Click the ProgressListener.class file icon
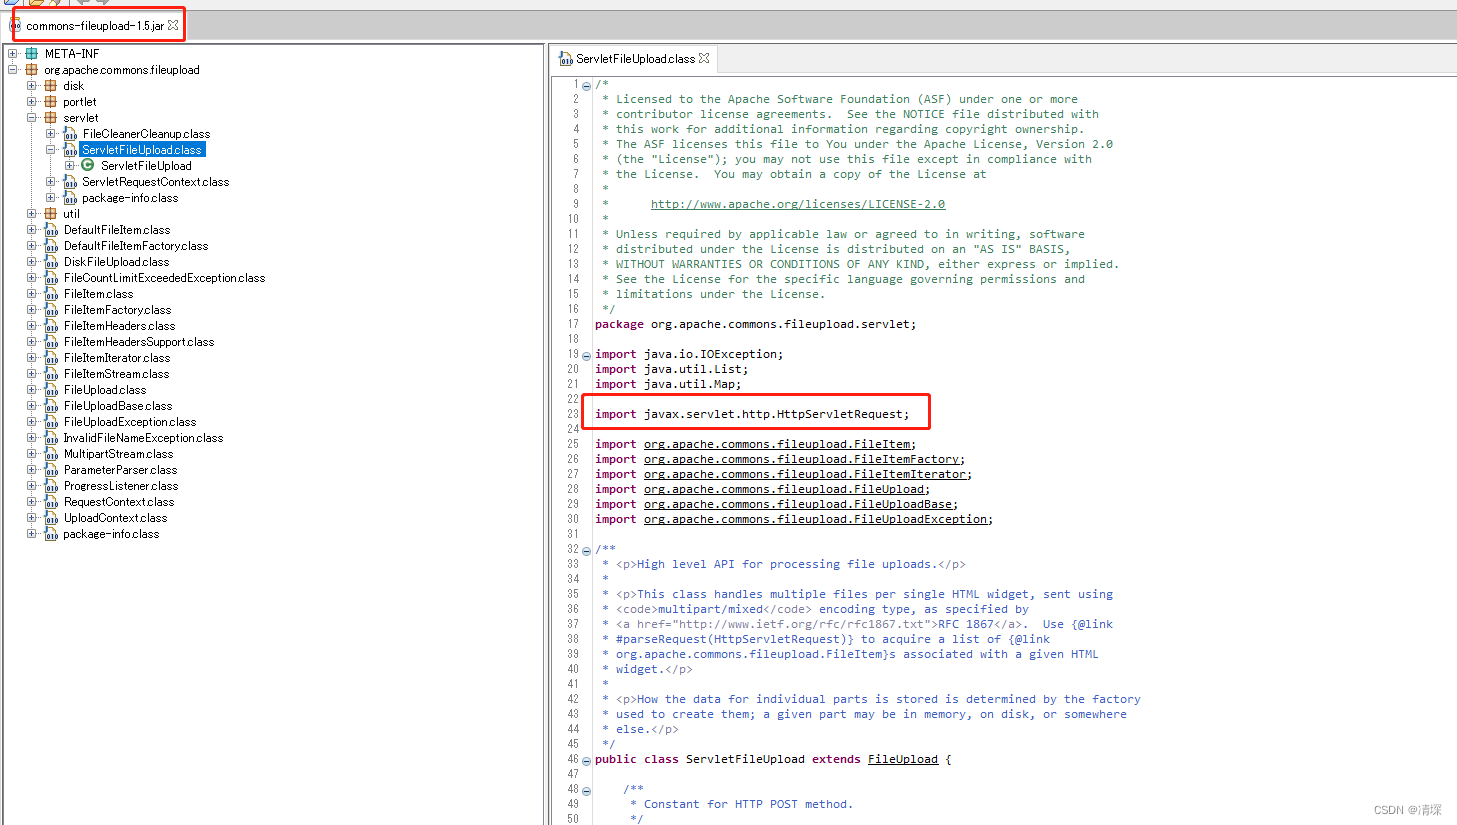 pyautogui.click(x=51, y=486)
